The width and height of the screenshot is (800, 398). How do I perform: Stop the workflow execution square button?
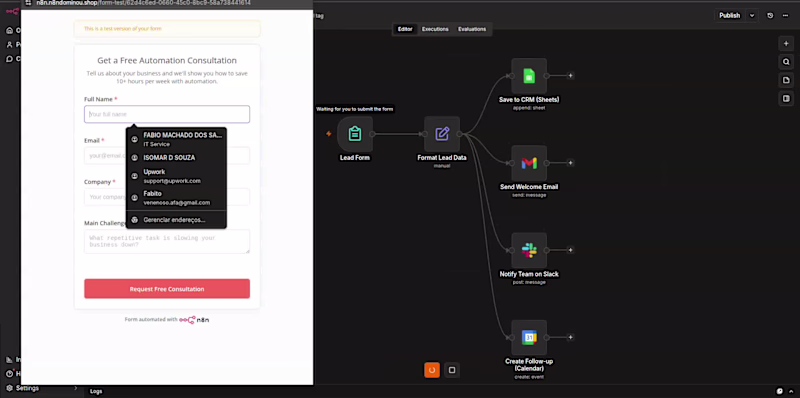pyautogui.click(x=452, y=370)
